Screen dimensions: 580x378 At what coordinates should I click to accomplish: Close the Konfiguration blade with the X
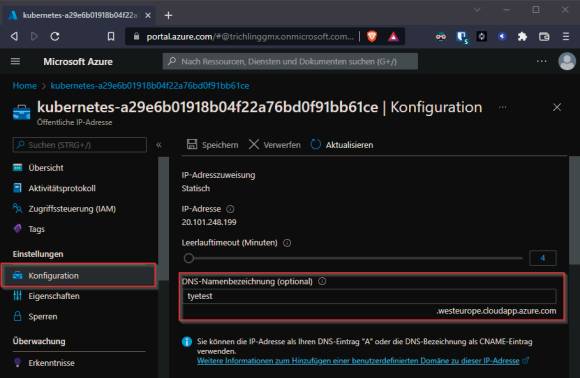point(557,107)
